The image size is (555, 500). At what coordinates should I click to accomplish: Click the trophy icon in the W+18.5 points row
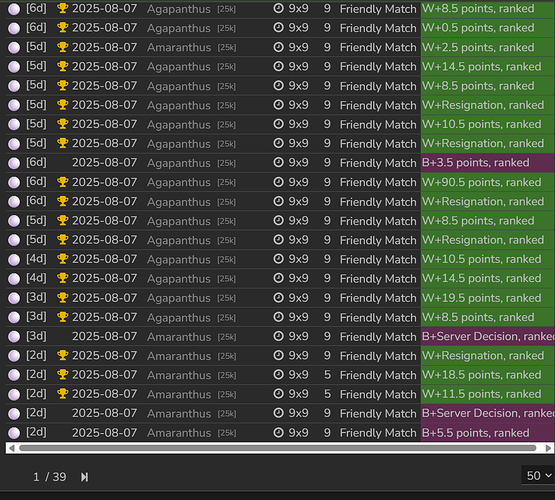tap(63, 374)
